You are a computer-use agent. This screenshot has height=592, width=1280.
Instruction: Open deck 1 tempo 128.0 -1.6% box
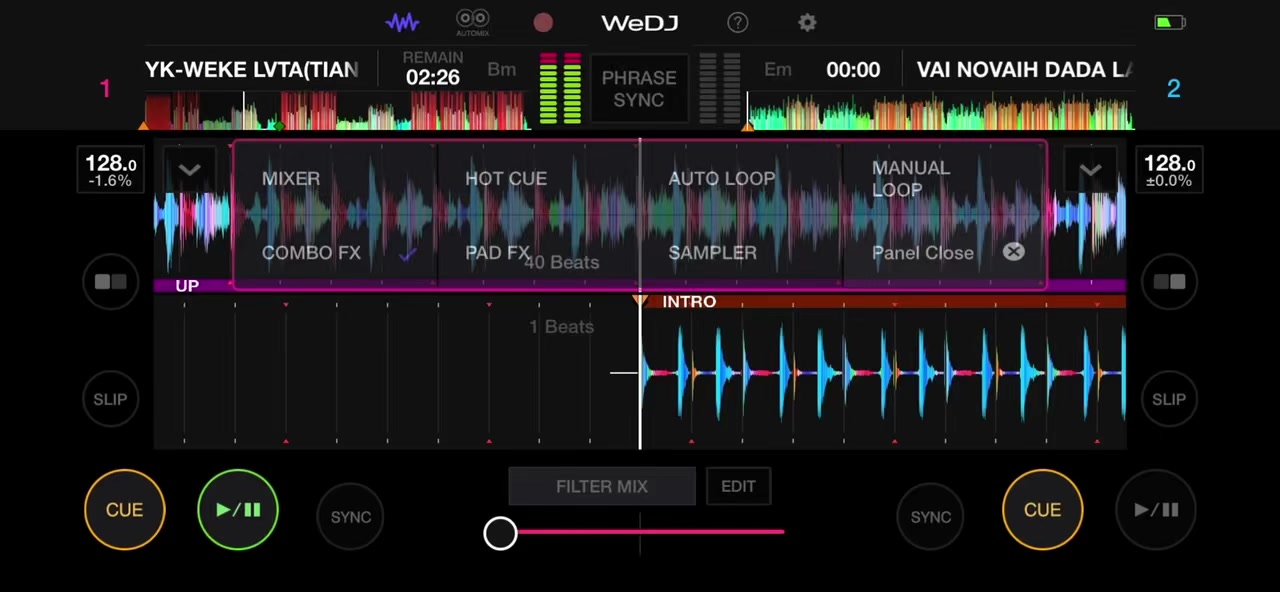pyautogui.click(x=110, y=170)
